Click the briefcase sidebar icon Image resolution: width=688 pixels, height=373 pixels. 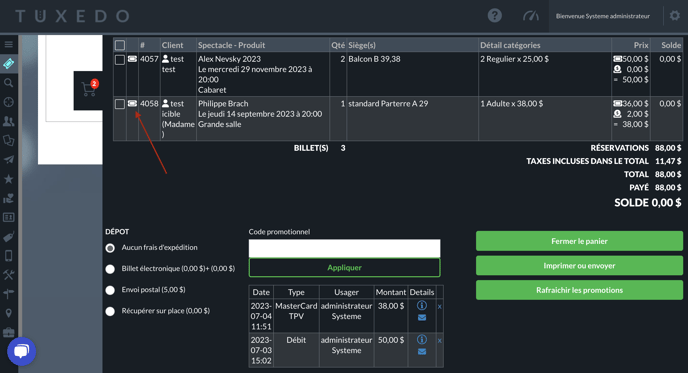8,332
